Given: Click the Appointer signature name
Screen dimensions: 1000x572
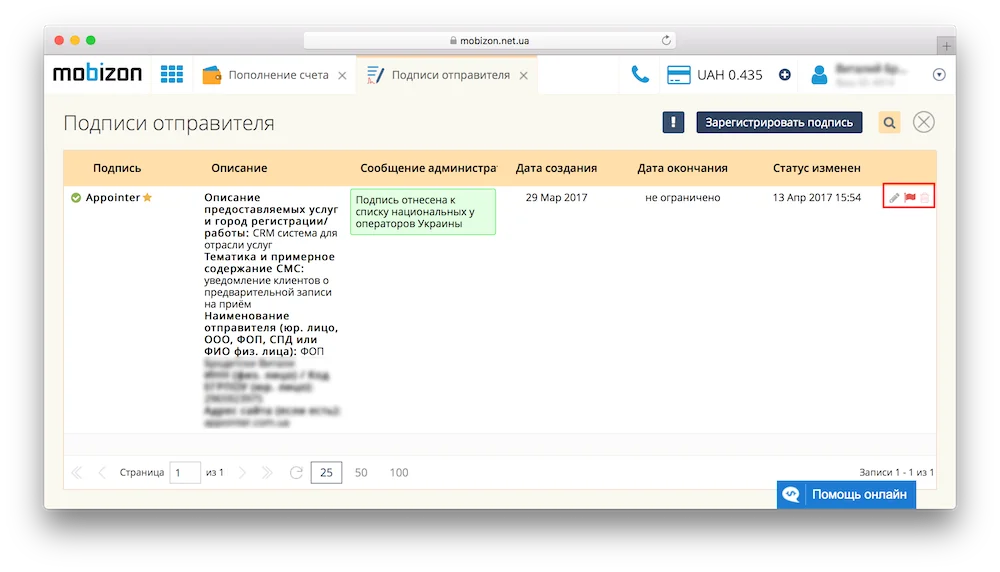Looking at the screenshot, I should (113, 198).
